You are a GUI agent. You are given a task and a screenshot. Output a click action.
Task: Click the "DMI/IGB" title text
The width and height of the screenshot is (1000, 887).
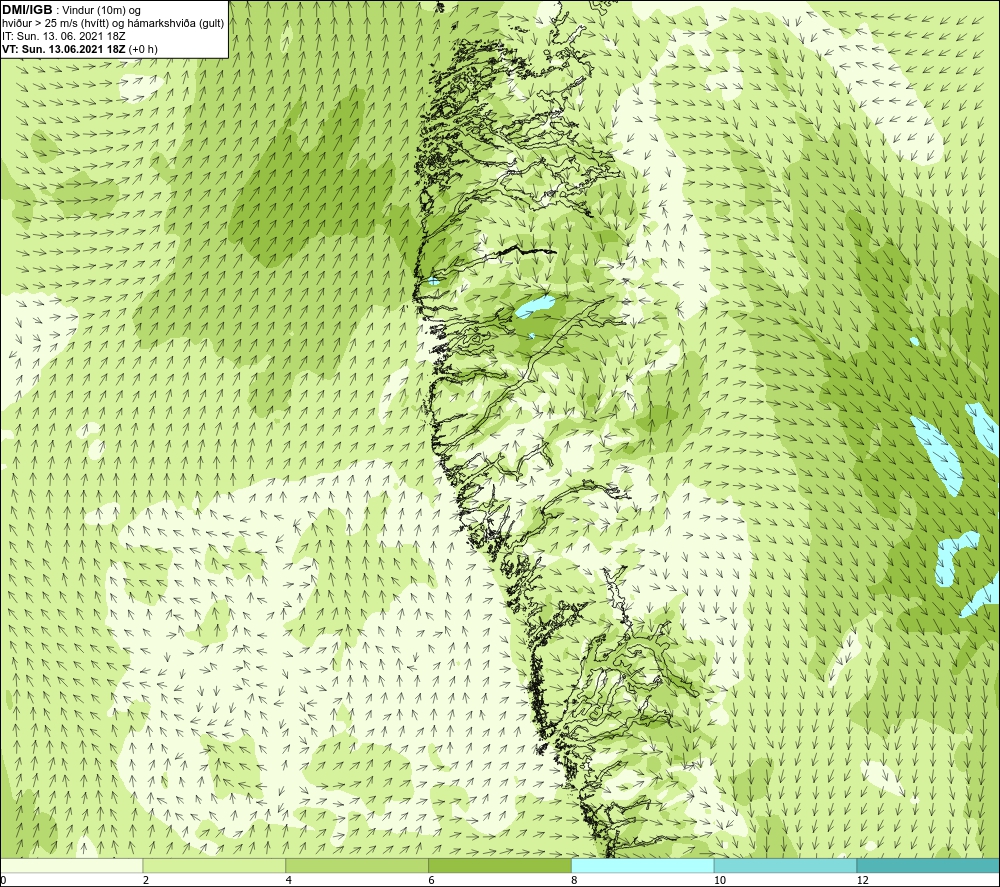(27, 10)
